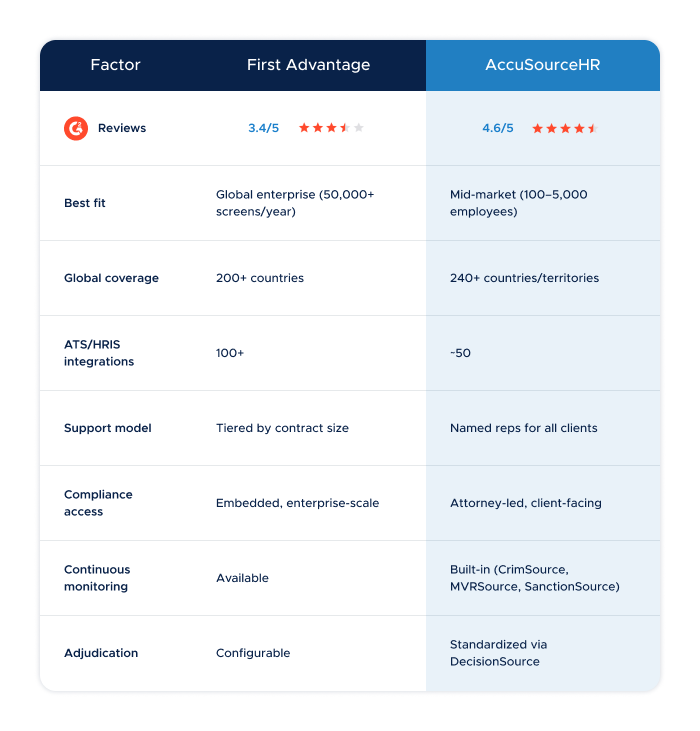
Task: Click the Support model row label
Action: click(108, 428)
